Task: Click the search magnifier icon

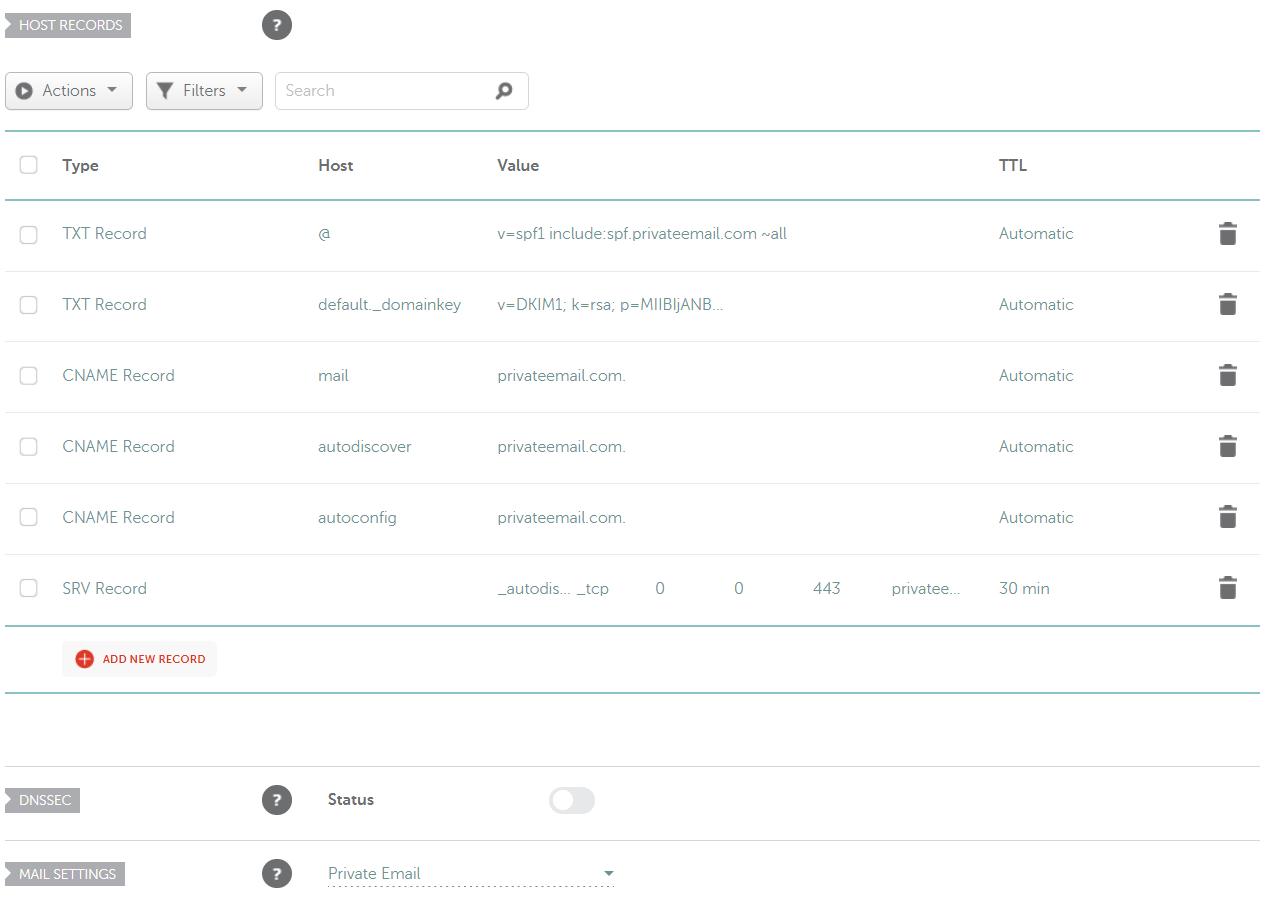Action: [504, 91]
